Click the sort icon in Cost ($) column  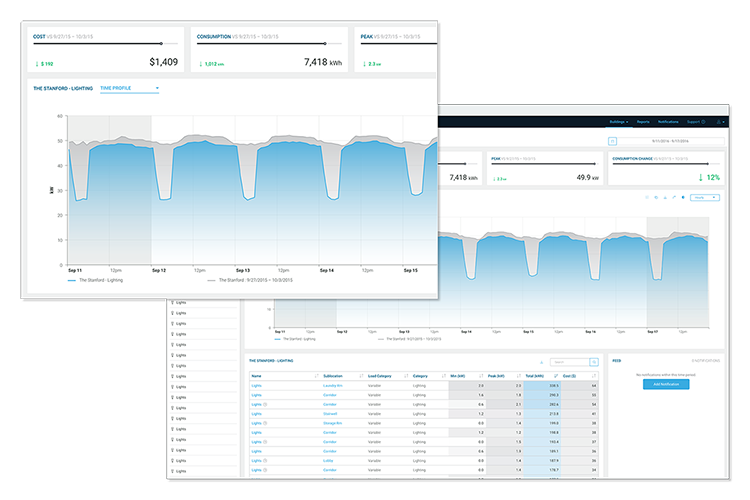593,376
